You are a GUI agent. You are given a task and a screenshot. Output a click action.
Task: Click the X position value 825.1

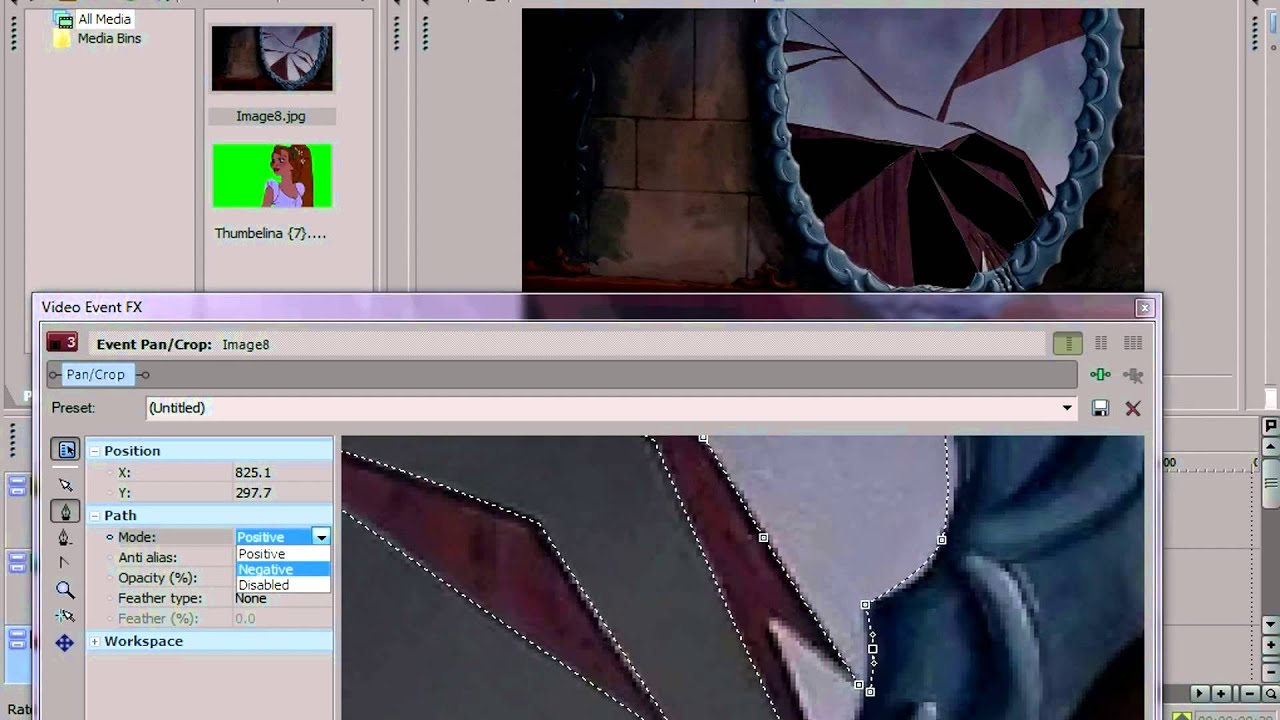point(253,472)
